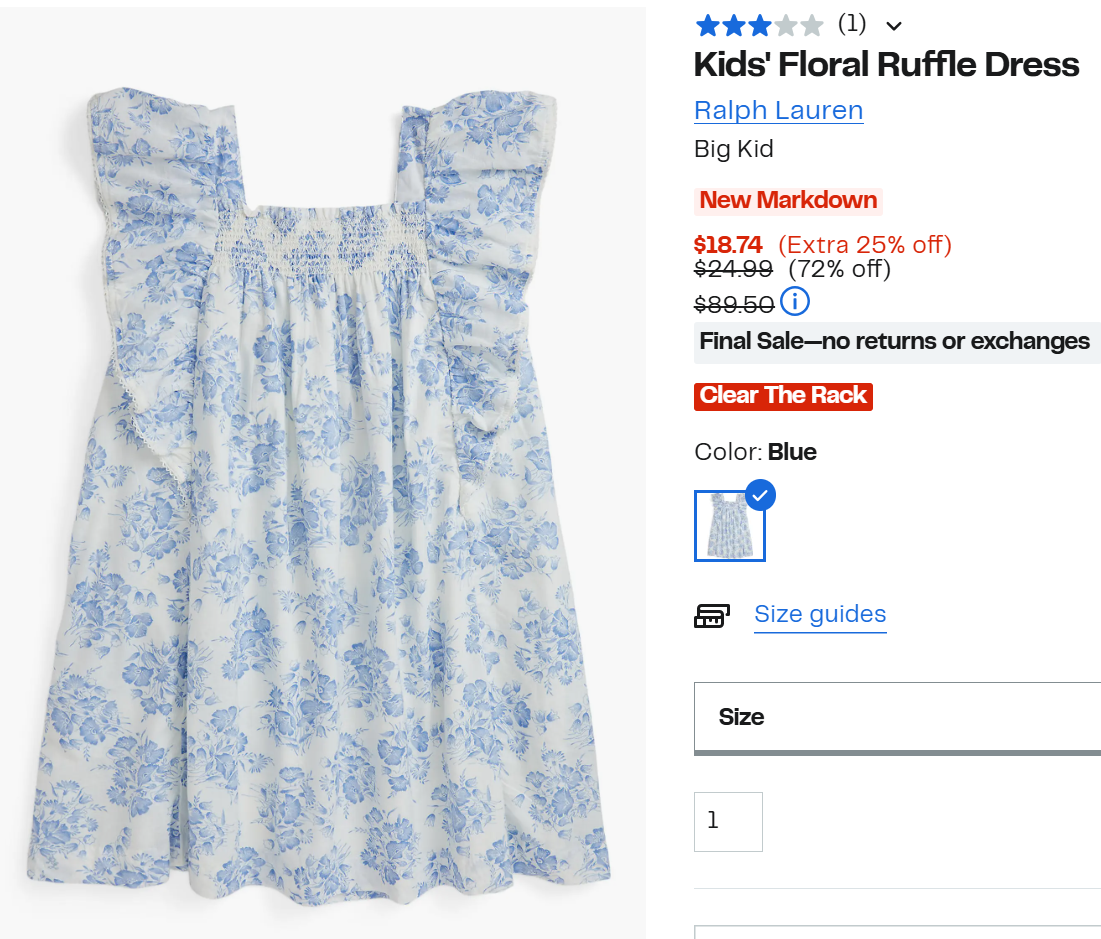The image size is (1101, 939).
Task: Select the Blue dress color swatch
Action: click(x=730, y=526)
